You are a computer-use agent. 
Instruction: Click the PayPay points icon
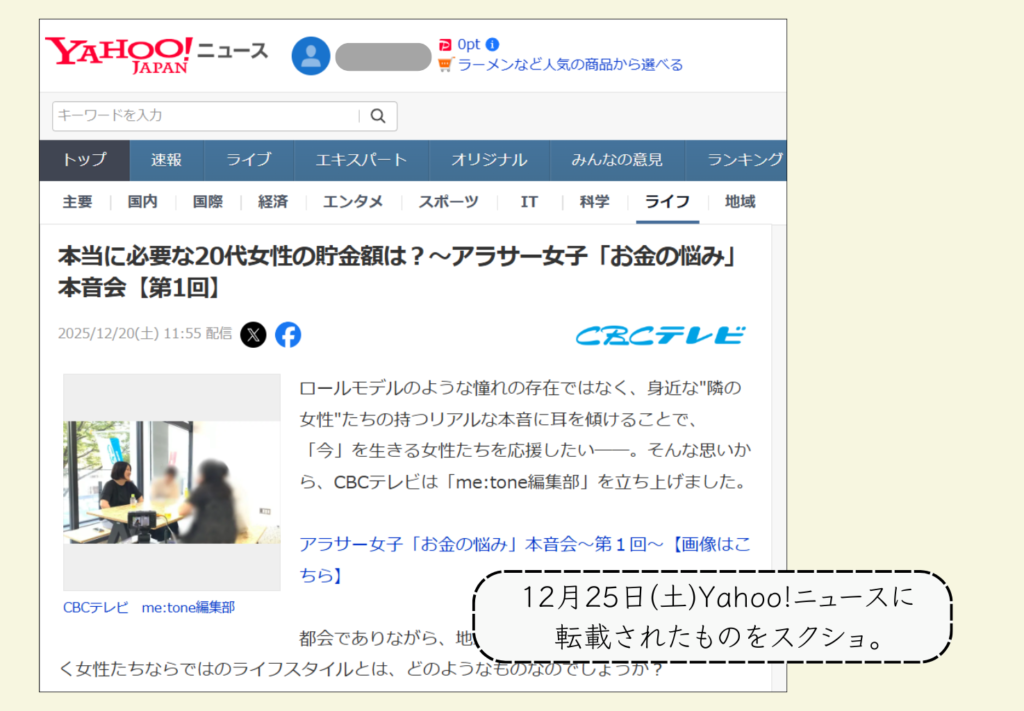pos(445,45)
